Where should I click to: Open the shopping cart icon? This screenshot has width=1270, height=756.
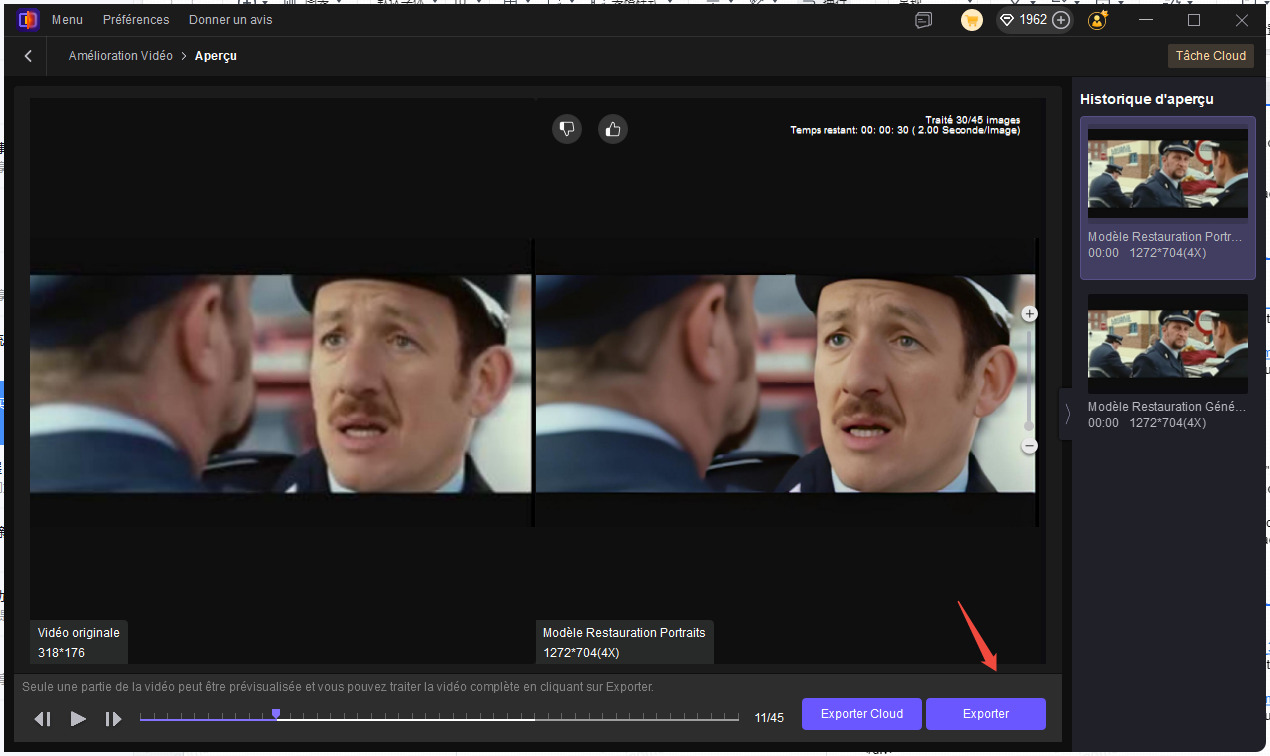971,20
